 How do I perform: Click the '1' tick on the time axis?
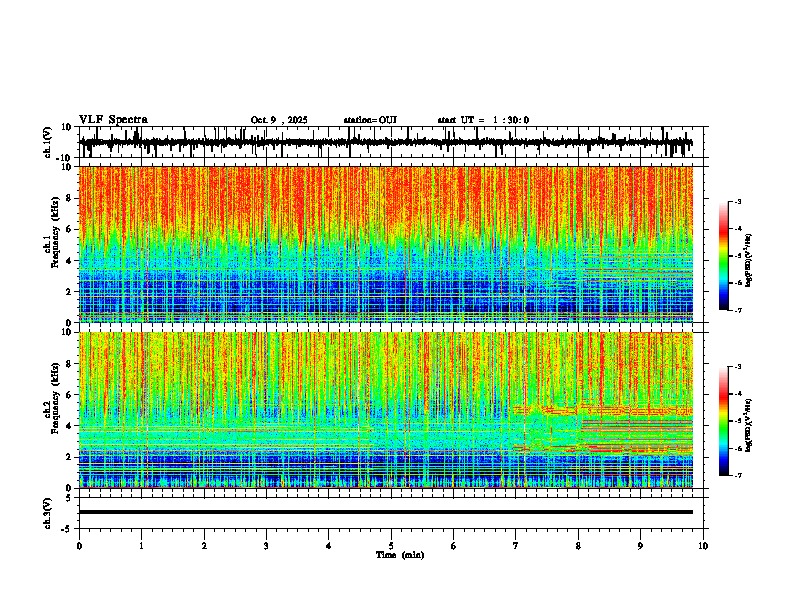(x=141, y=546)
